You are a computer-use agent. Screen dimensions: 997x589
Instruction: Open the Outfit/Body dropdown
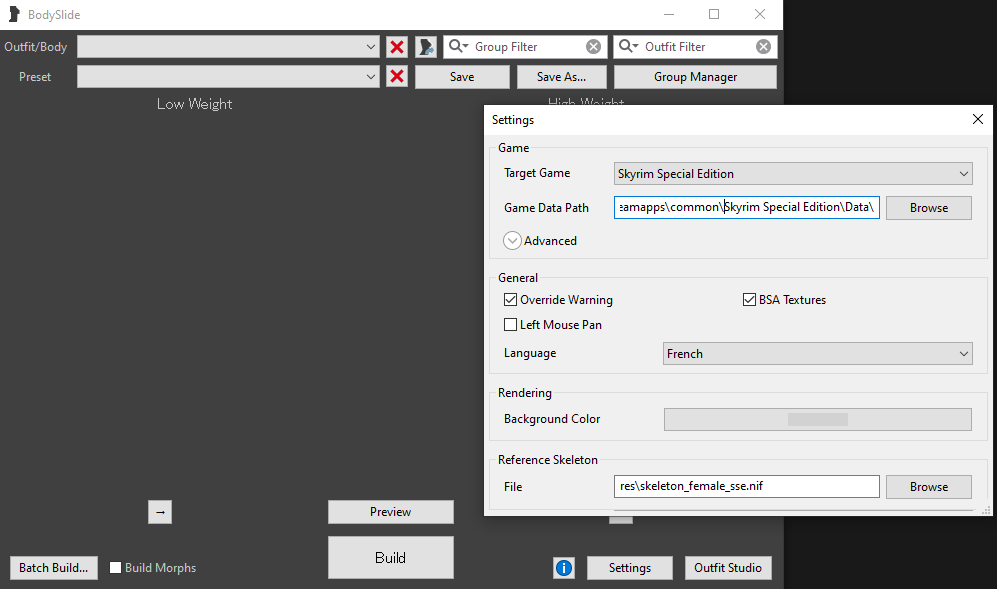click(228, 47)
